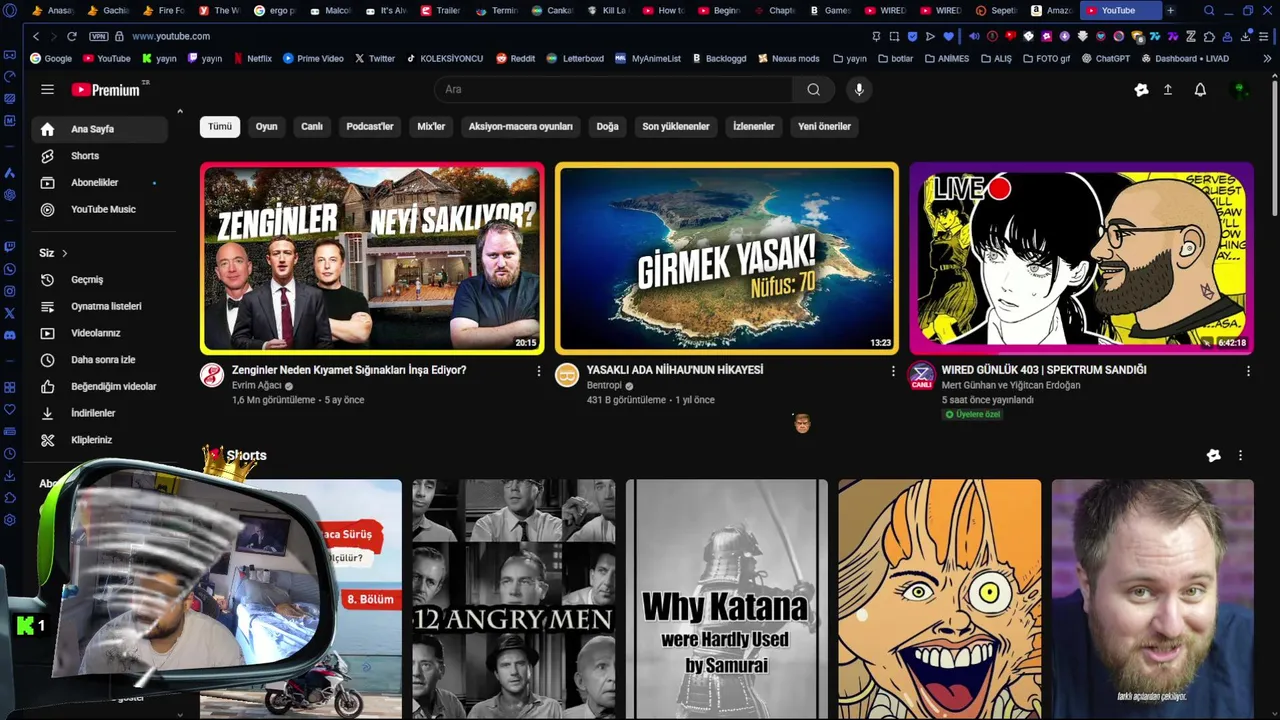Select the İzlenenler filter chip
This screenshot has height=720, width=1280.
(x=754, y=126)
